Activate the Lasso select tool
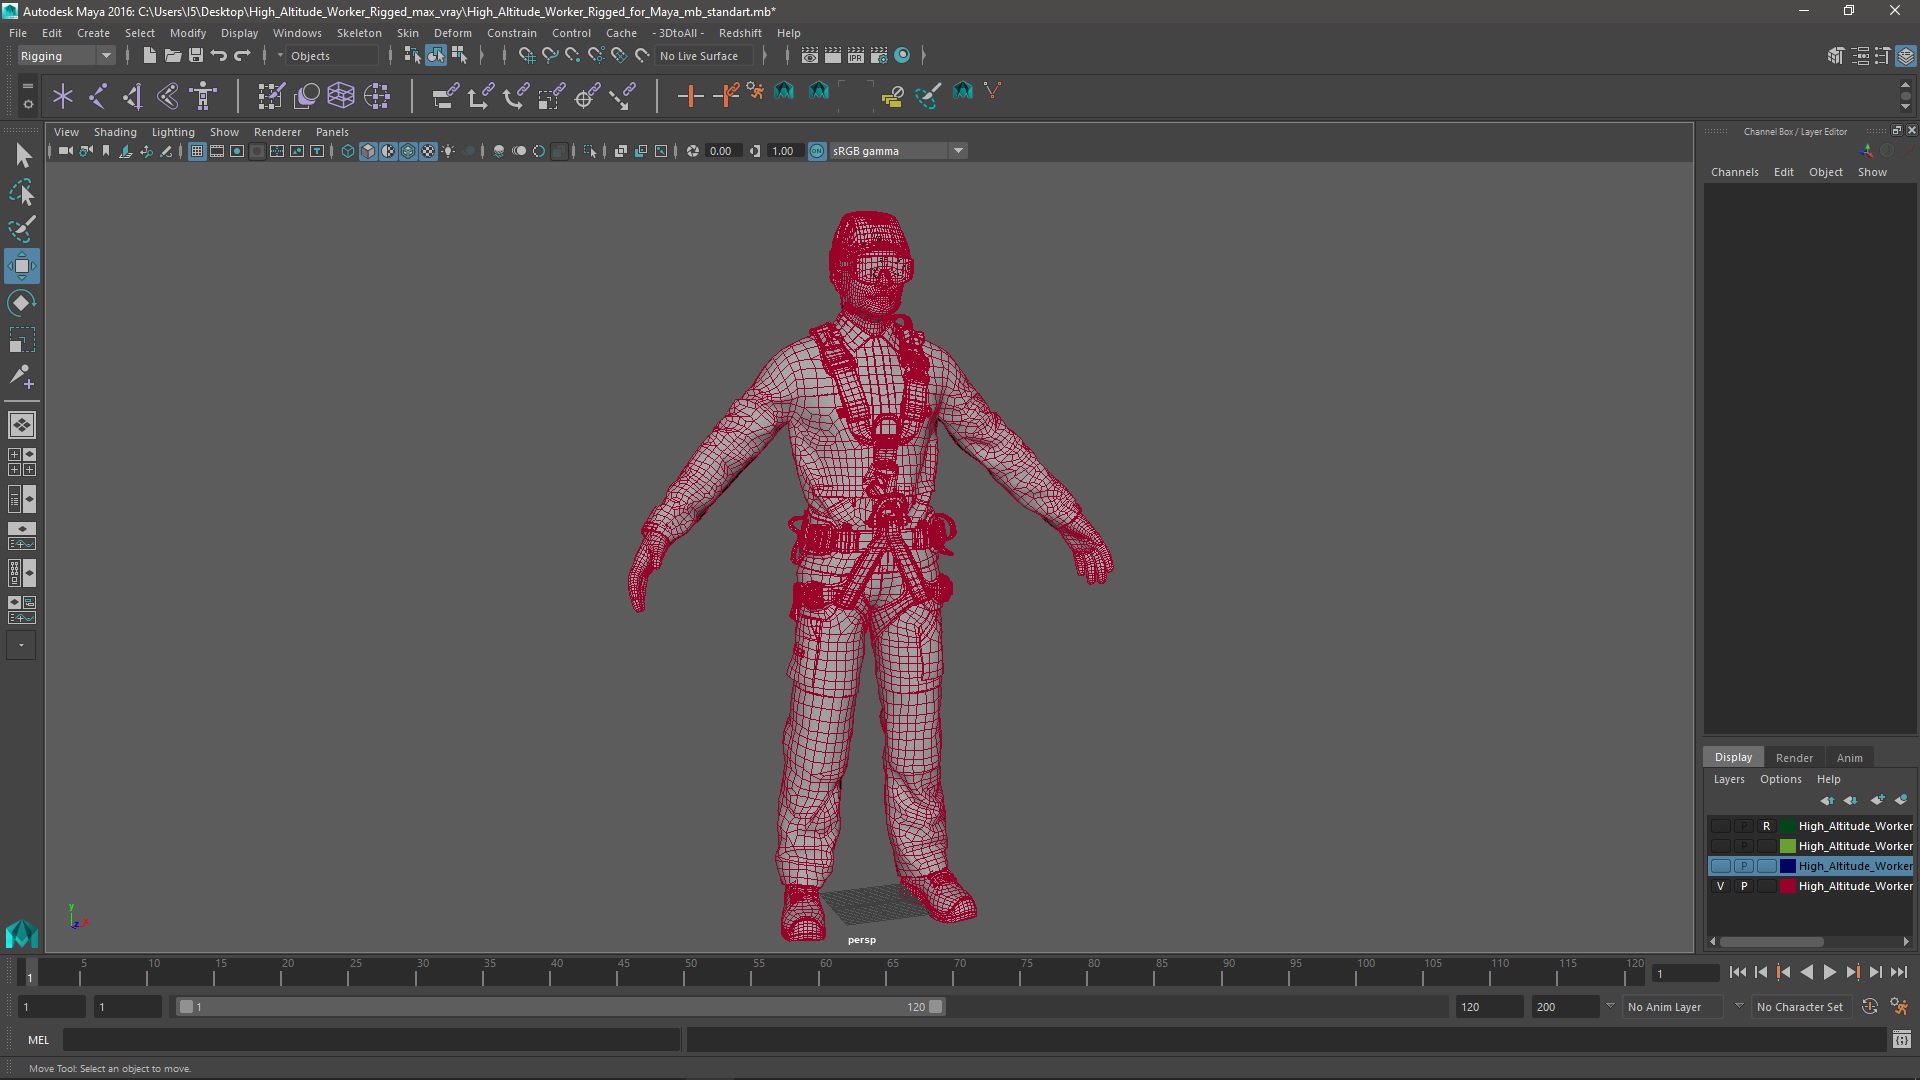Viewport: 1920px width, 1080px height. 22,192
